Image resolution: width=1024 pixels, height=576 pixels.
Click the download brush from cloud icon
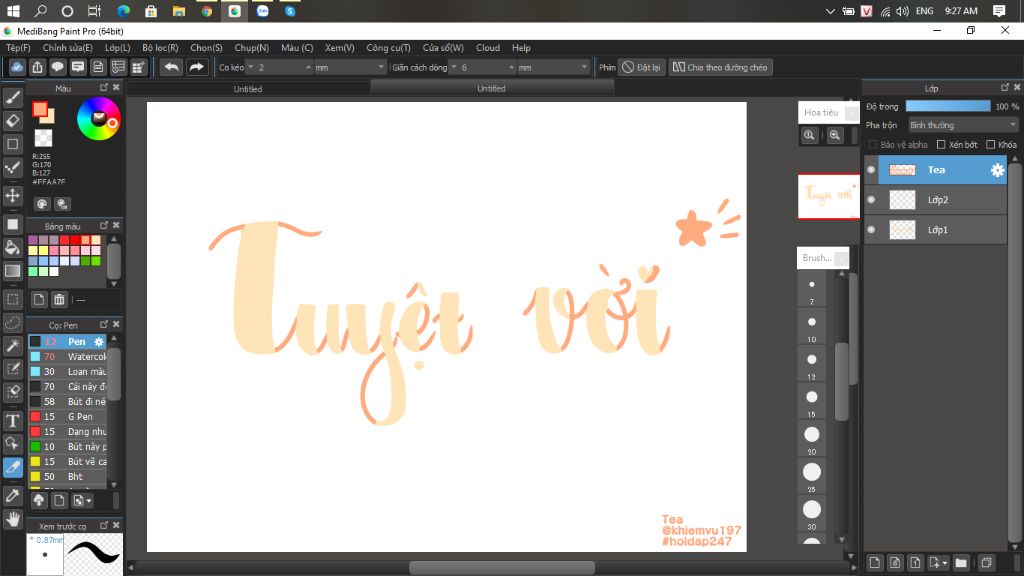[39, 501]
